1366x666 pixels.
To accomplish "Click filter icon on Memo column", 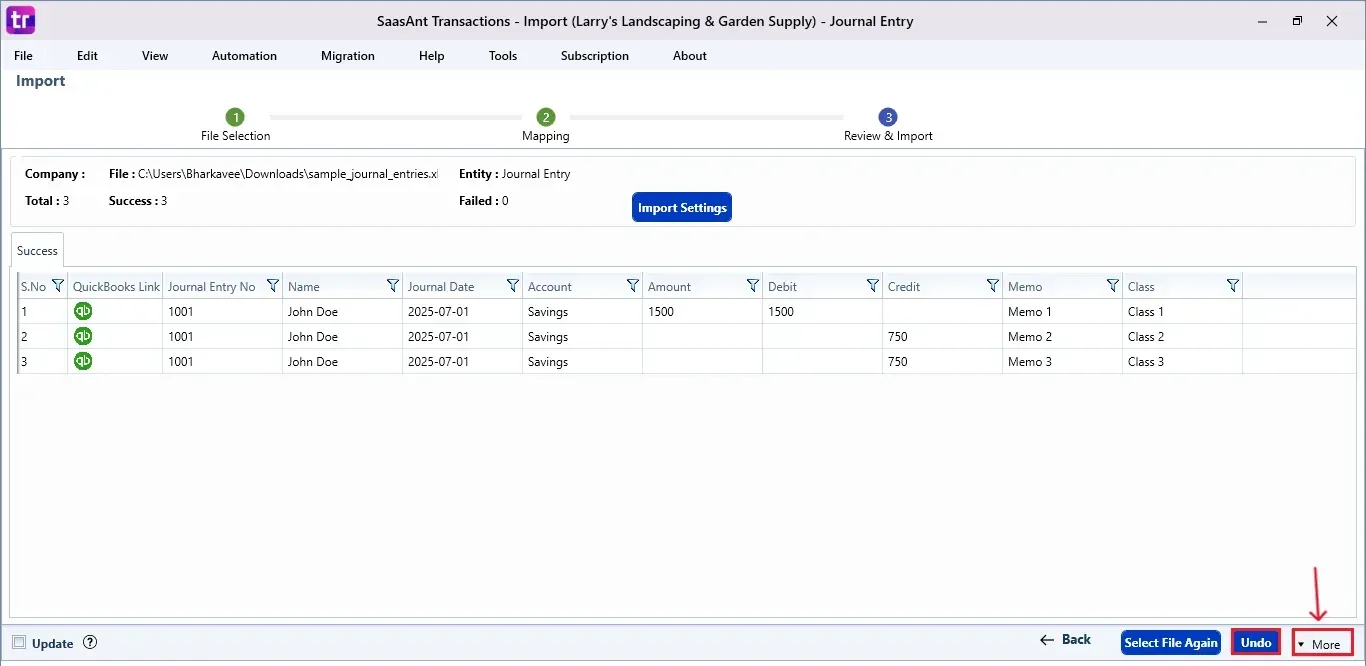I will point(1112,286).
